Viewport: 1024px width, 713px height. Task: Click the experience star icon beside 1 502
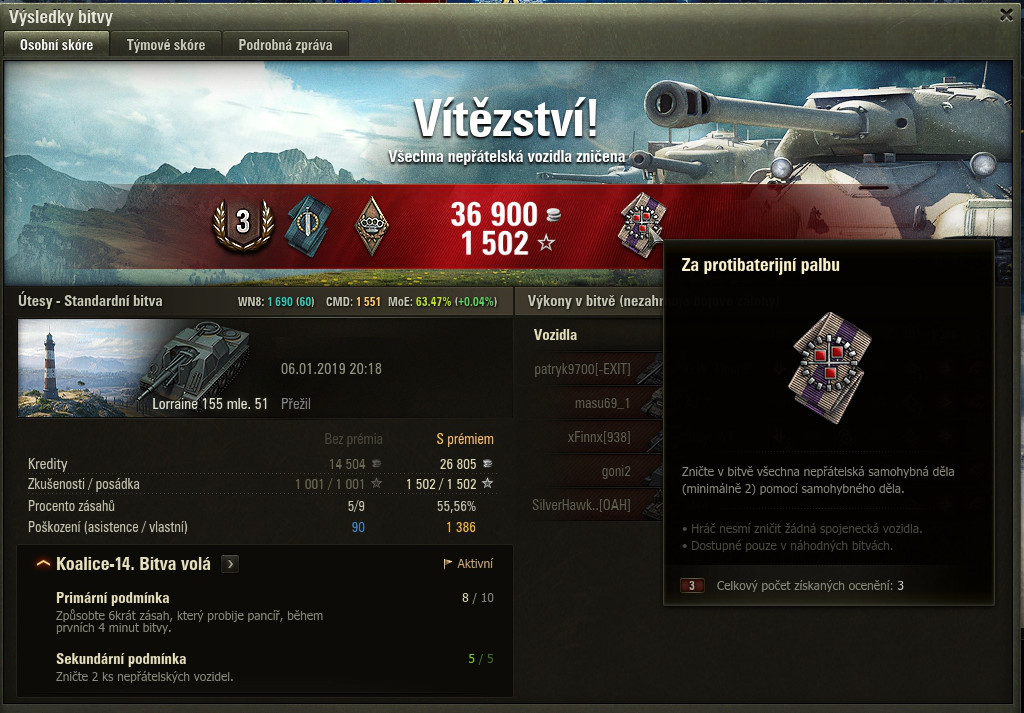pyautogui.click(x=546, y=244)
